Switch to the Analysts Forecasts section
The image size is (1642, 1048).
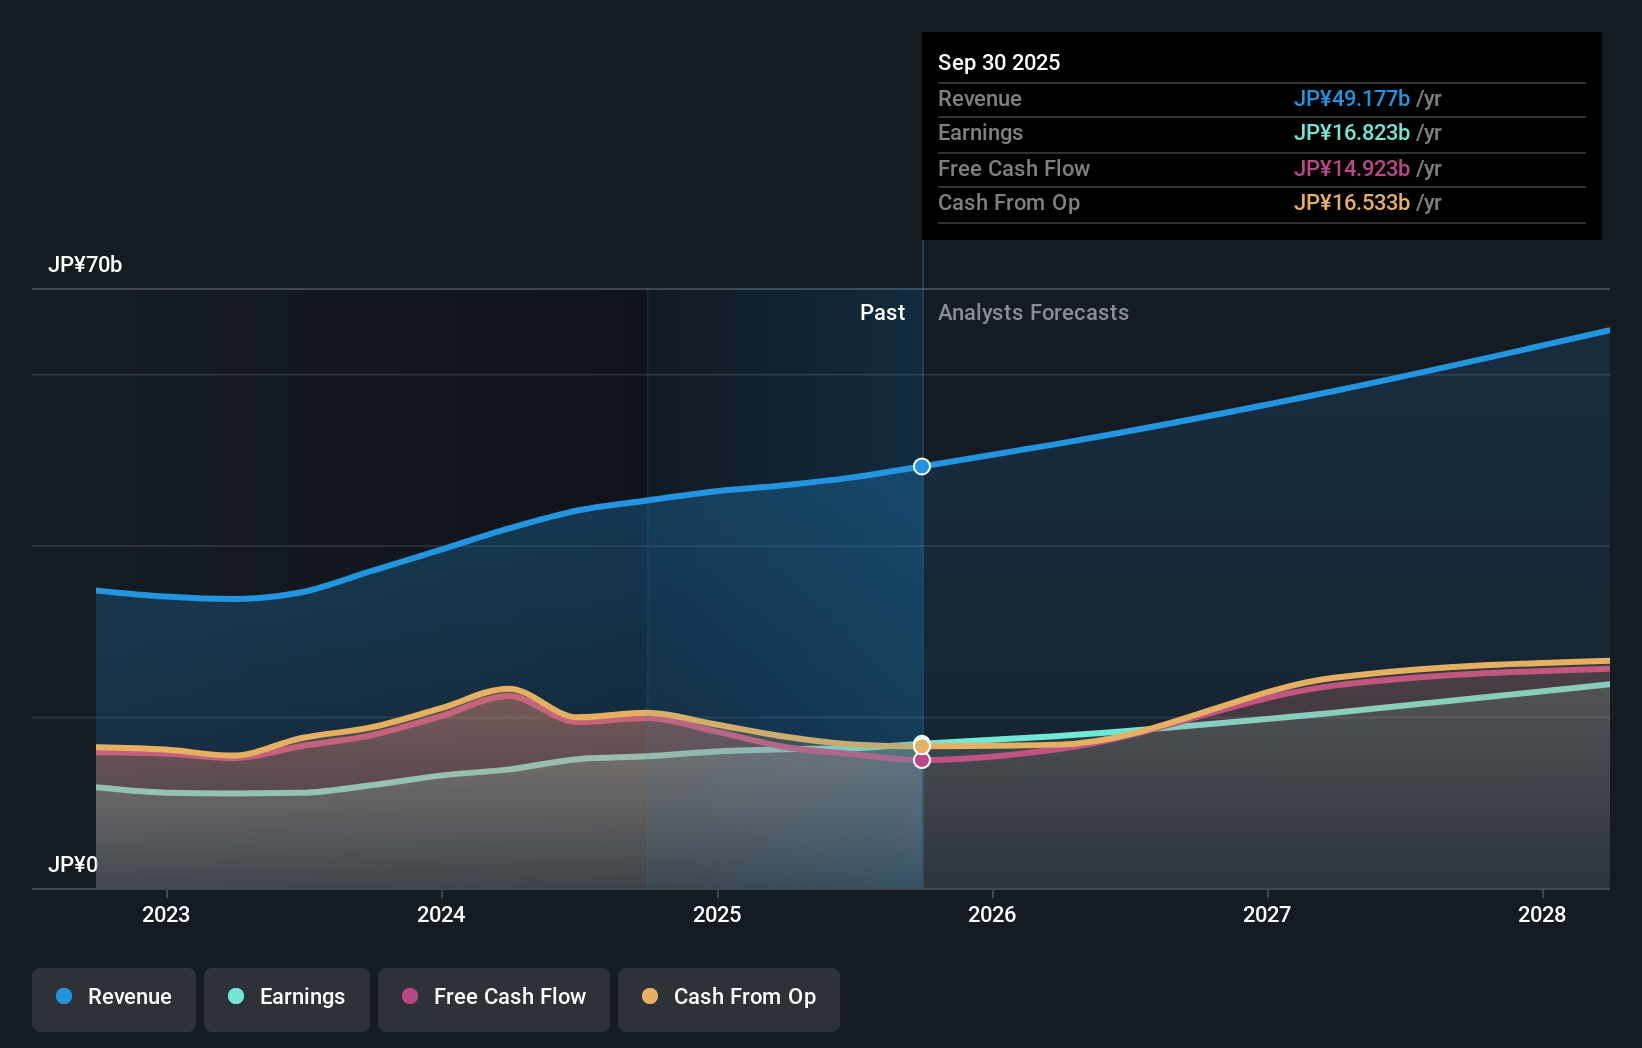pyautogui.click(x=1034, y=313)
